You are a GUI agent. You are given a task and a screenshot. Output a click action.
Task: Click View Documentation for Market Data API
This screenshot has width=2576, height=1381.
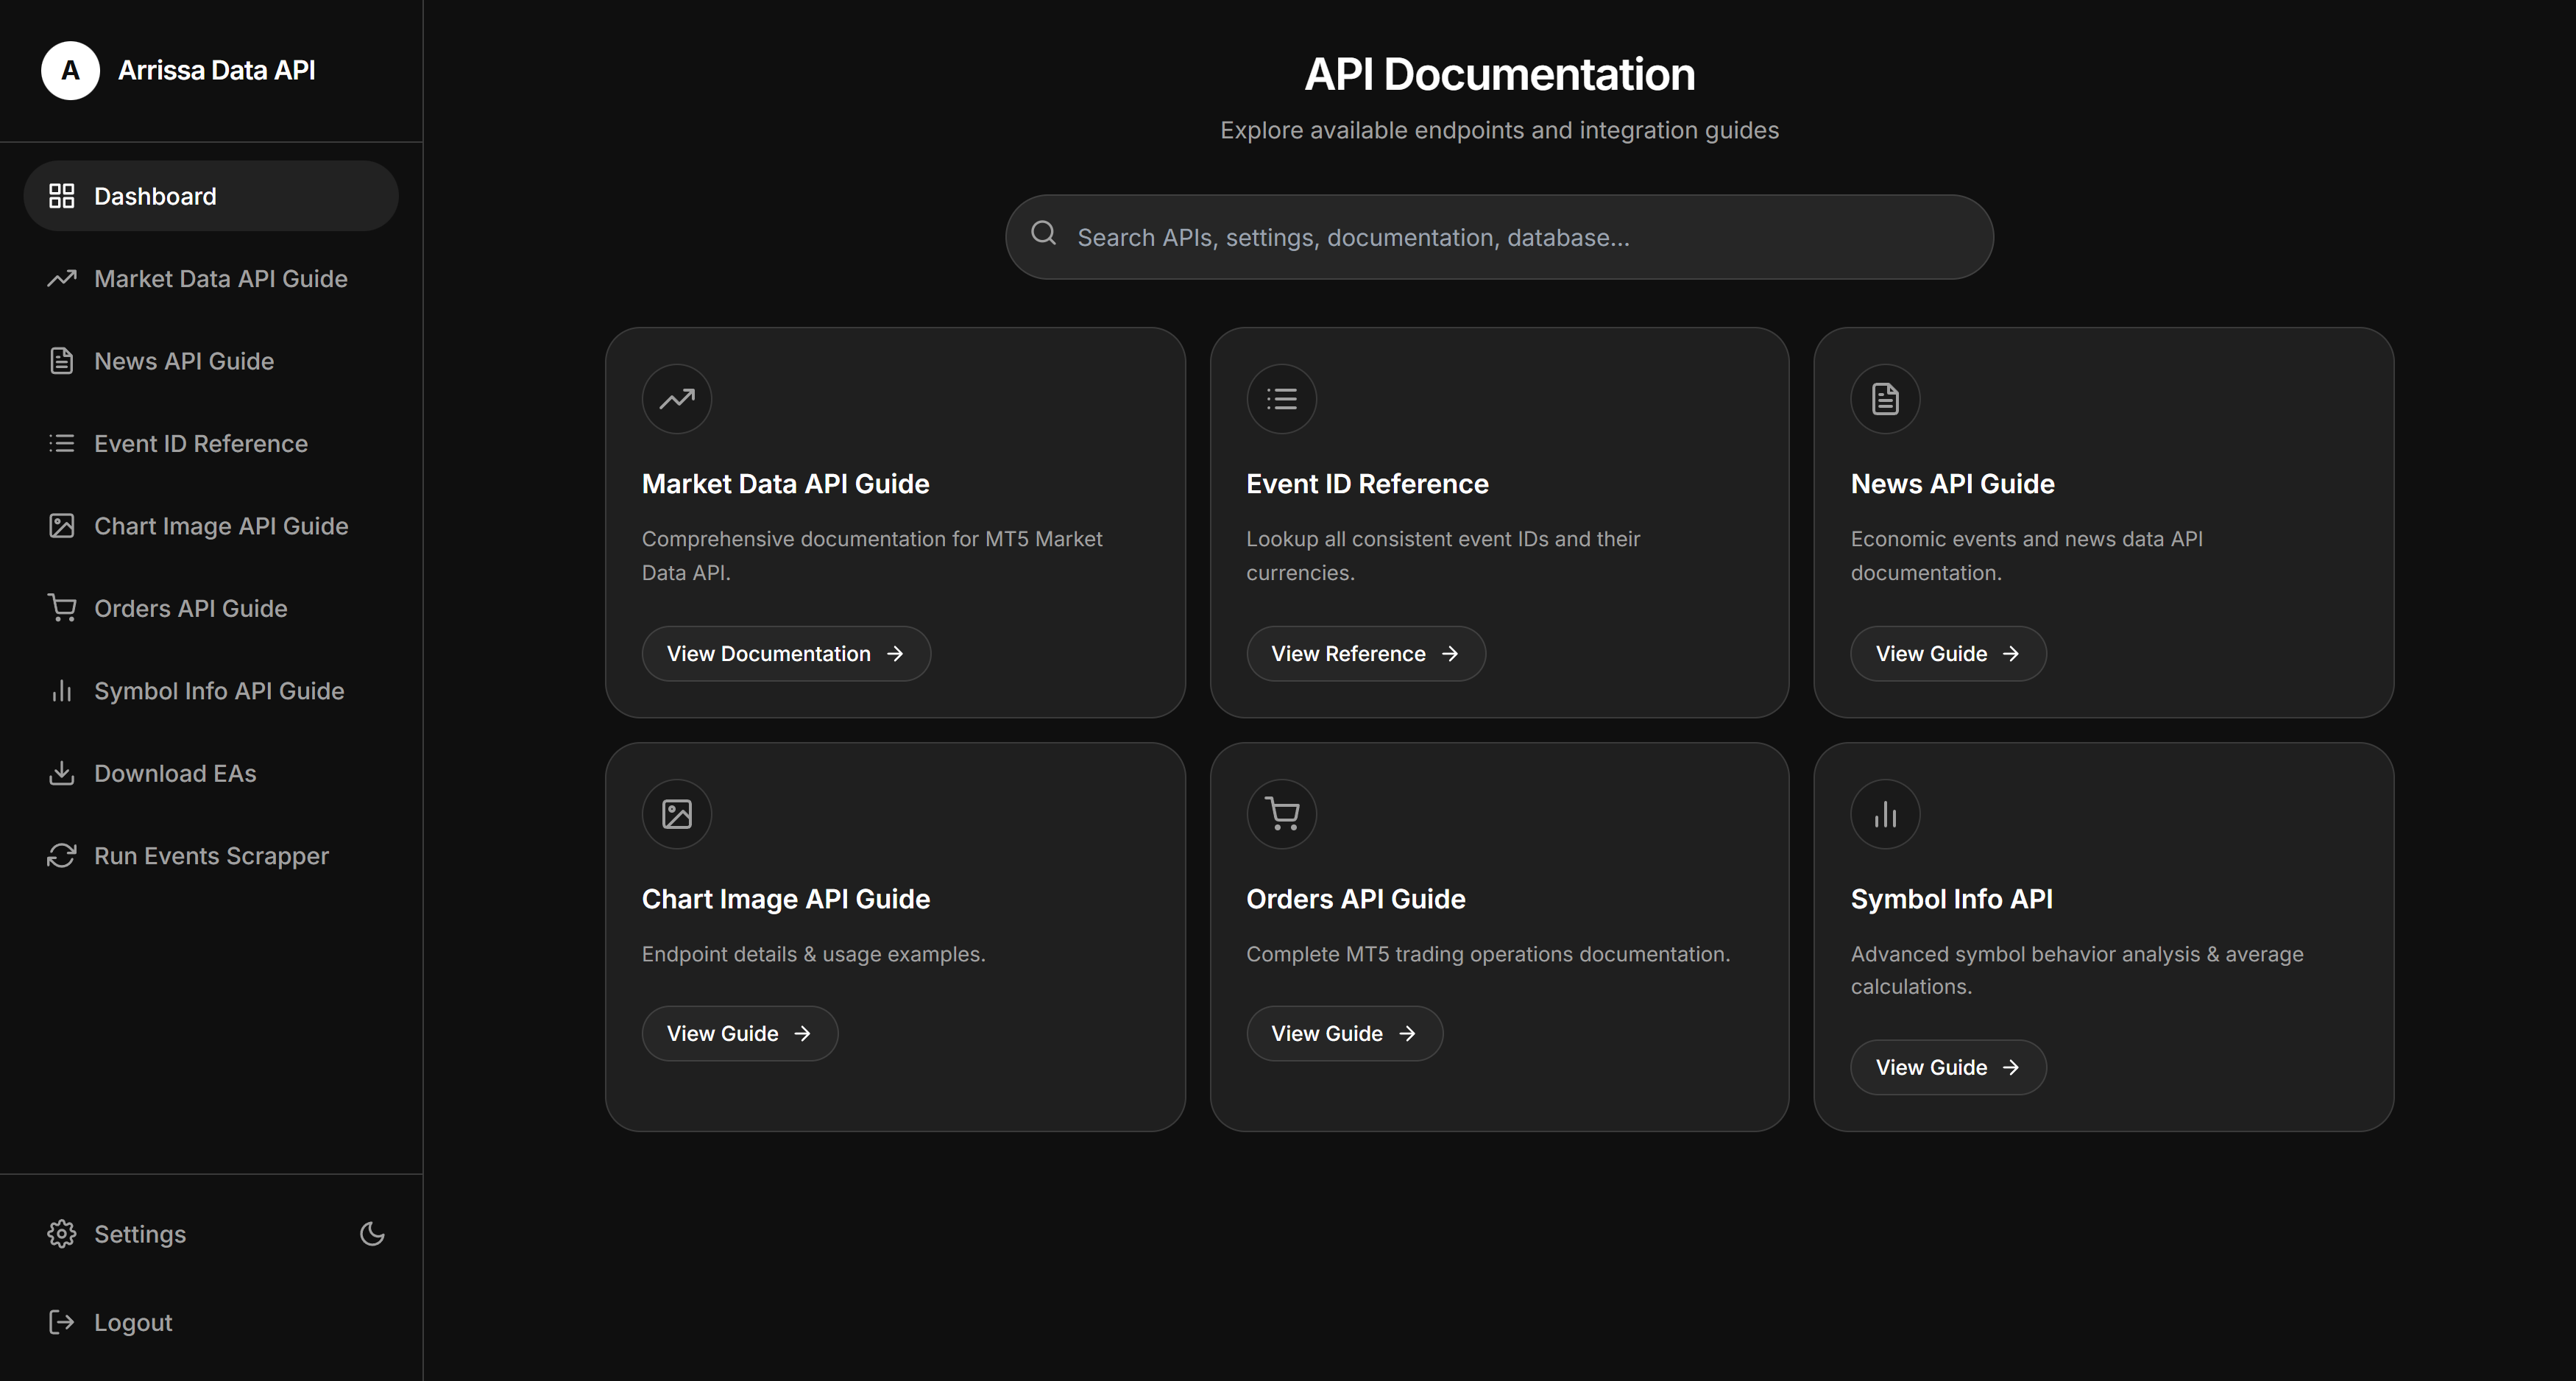click(786, 653)
